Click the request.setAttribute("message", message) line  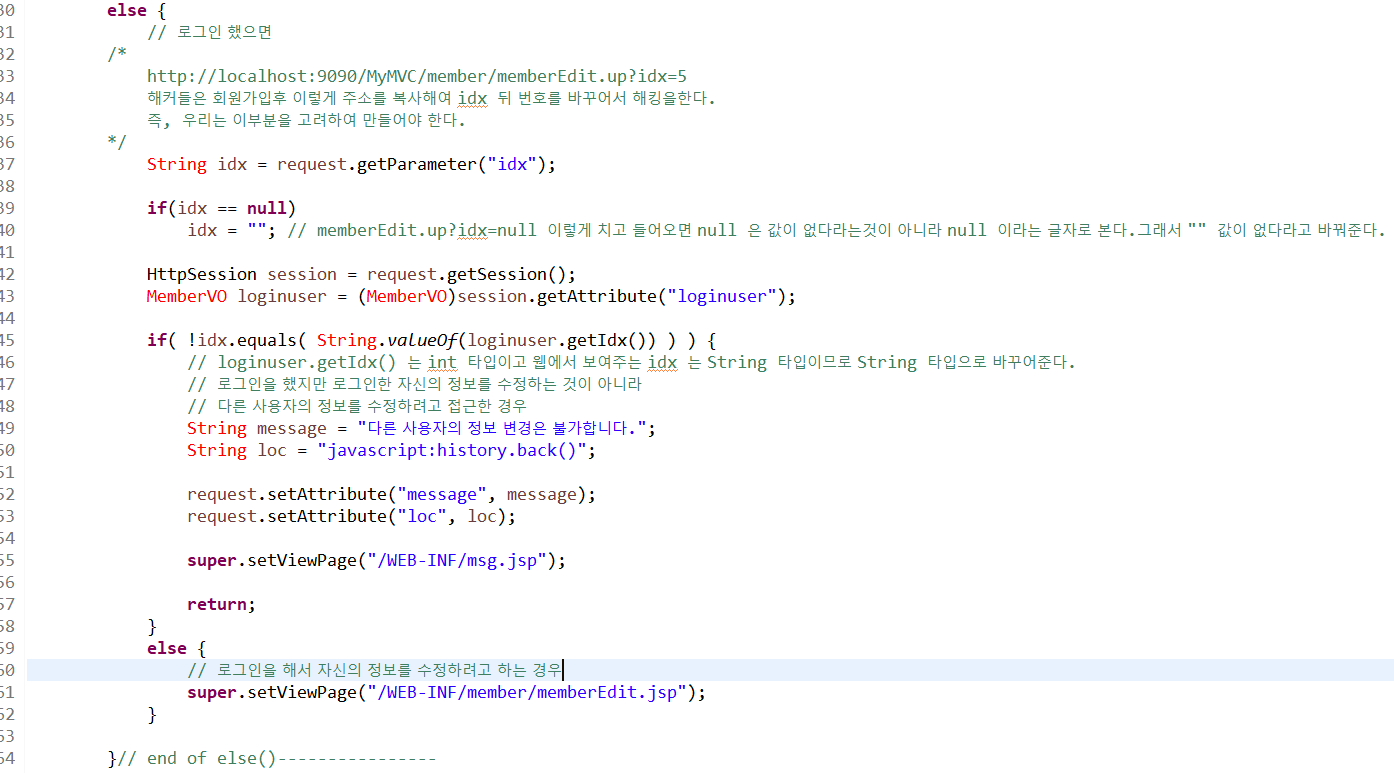[391, 494]
